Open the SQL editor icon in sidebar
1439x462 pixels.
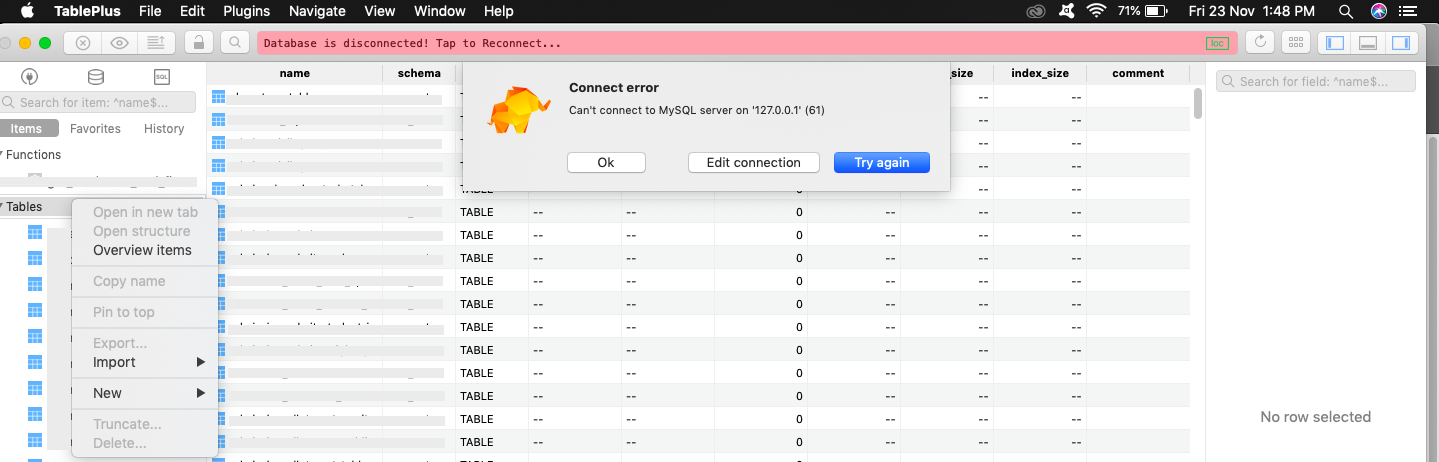(x=161, y=77)
